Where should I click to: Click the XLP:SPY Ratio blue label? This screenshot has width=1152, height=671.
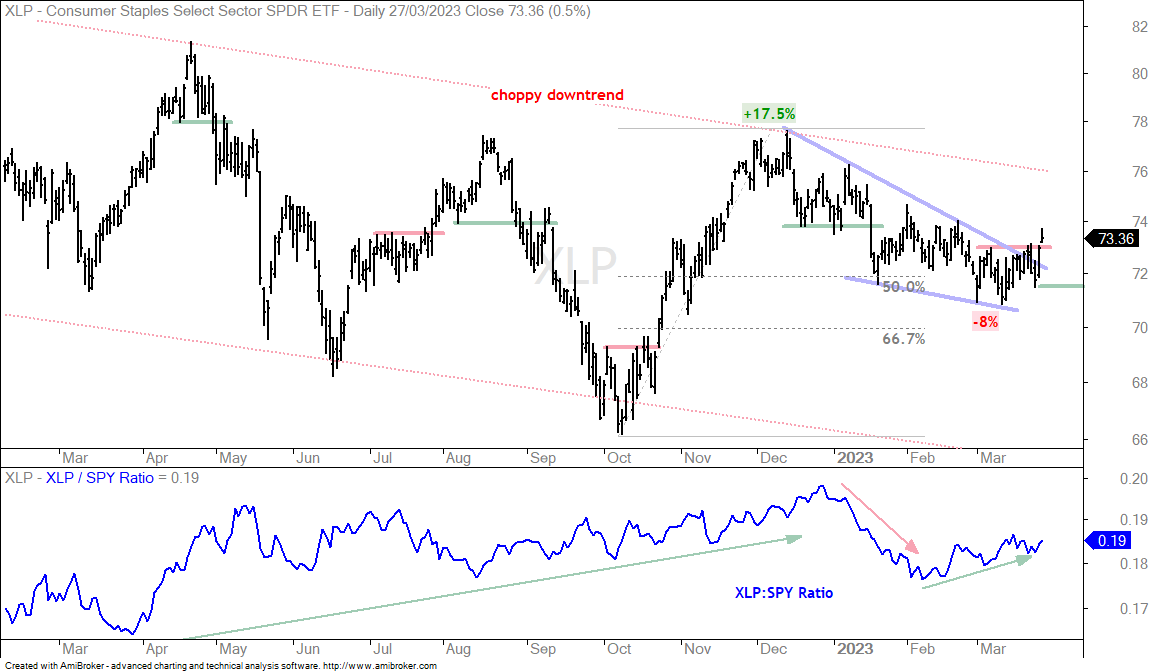pos(784,592)
